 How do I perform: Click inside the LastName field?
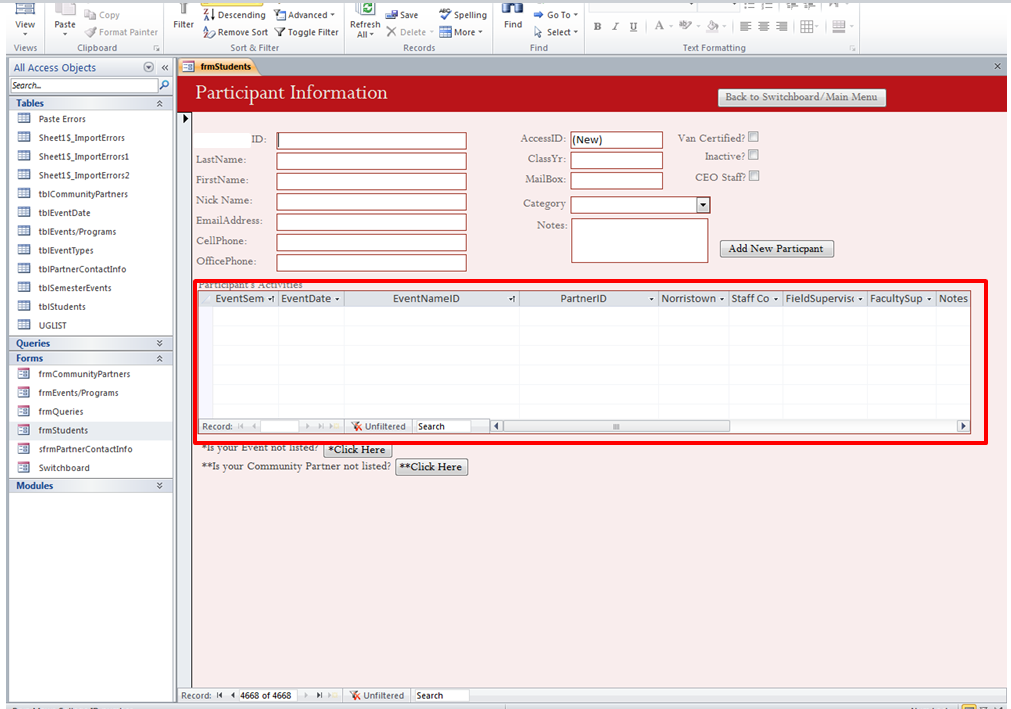371,160
